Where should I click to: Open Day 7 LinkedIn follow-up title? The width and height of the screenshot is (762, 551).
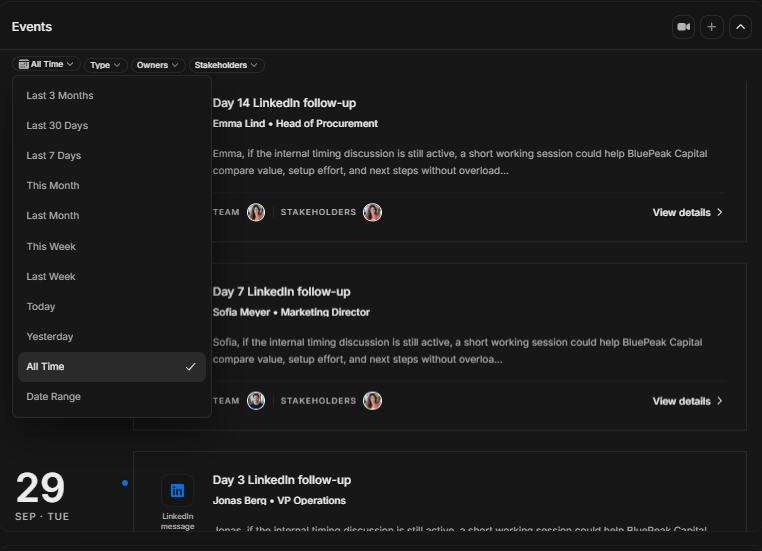(x=281, y=292)
